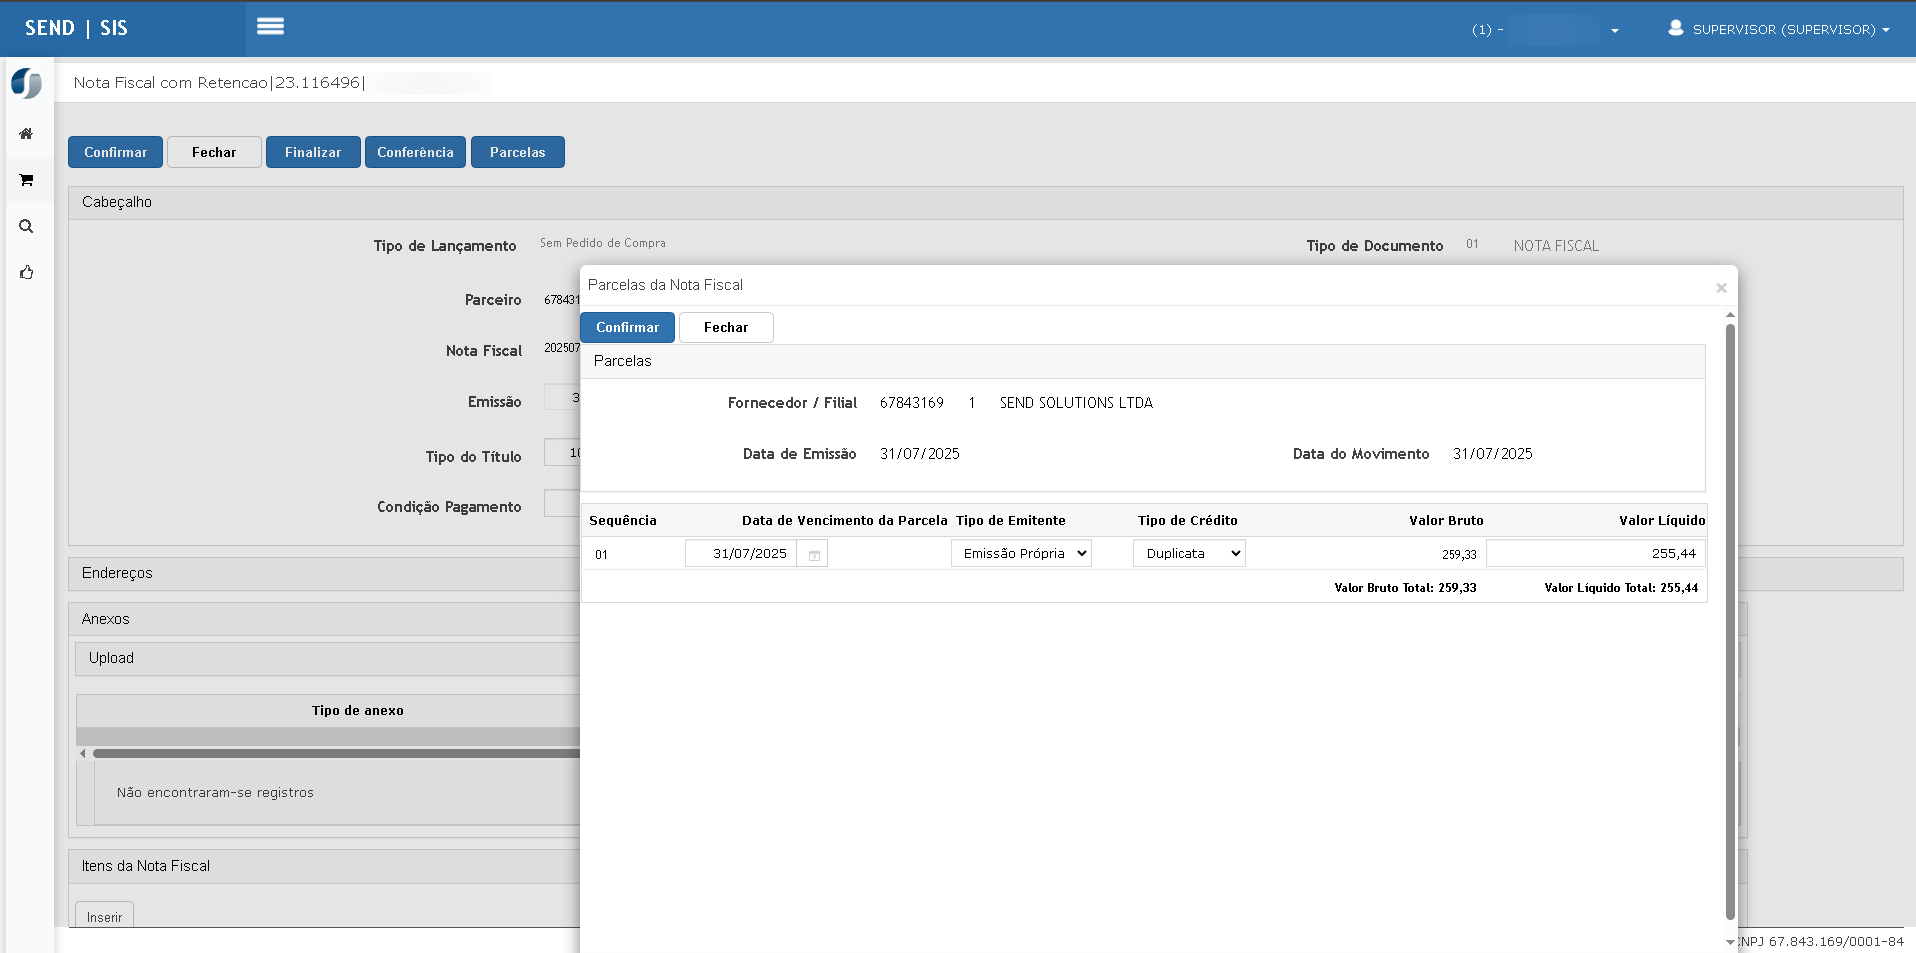Open the thumbs-up sidebar icon
The image size is (1916, 953).
(26, 272)
